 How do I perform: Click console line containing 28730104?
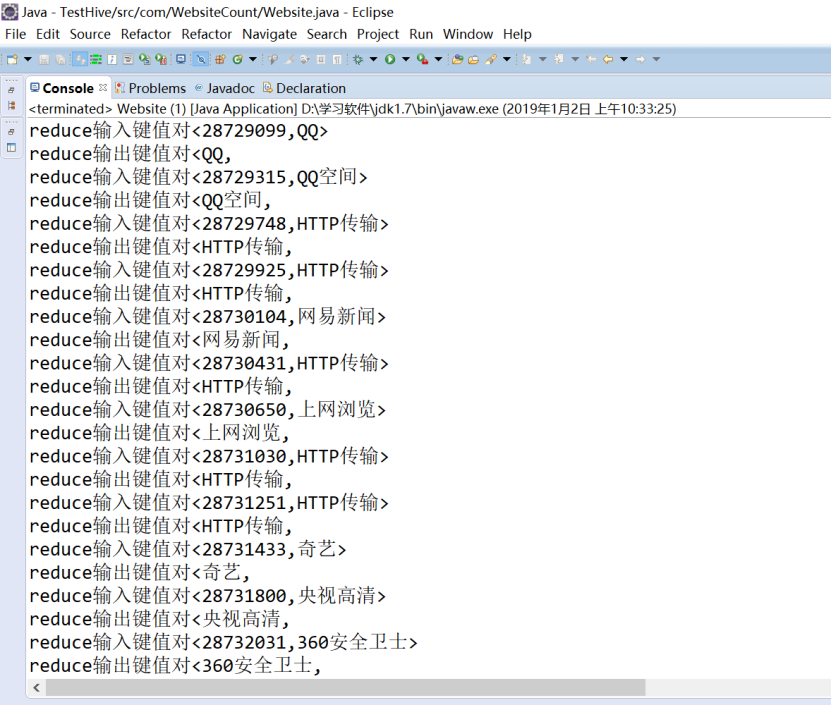coord(208,316)
